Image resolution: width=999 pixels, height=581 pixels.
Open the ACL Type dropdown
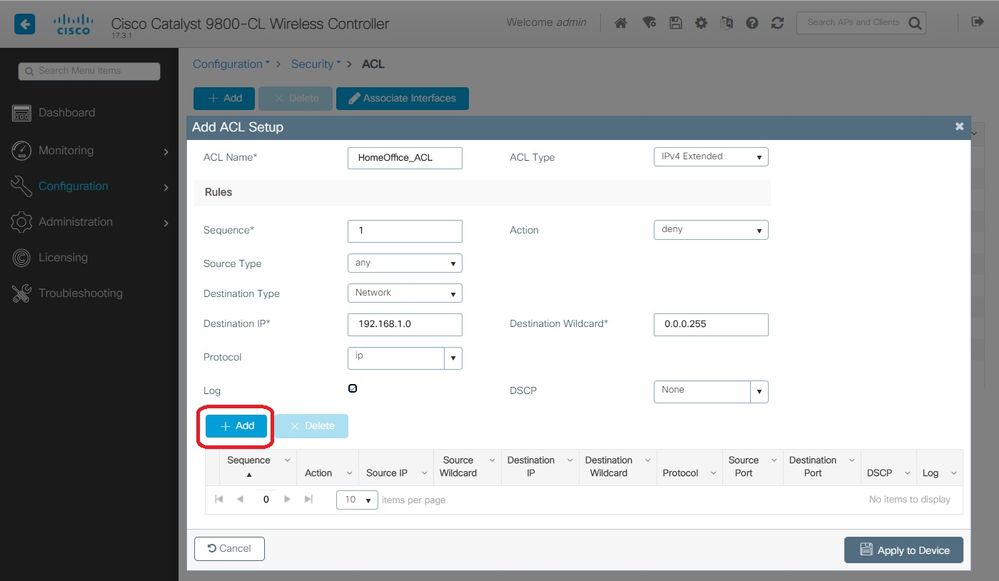click(710, 157)
